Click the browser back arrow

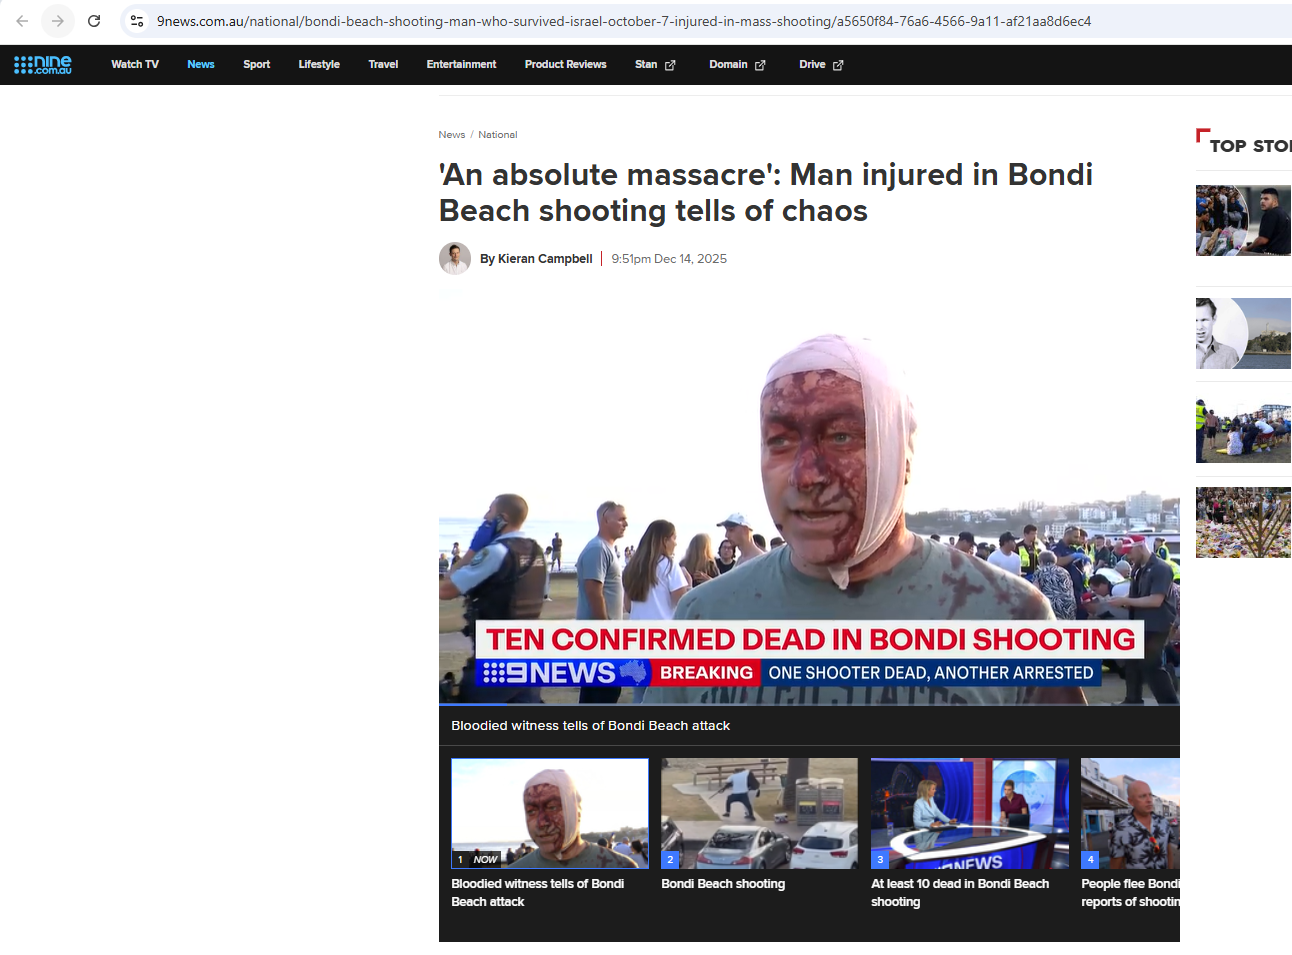[22, 21]
